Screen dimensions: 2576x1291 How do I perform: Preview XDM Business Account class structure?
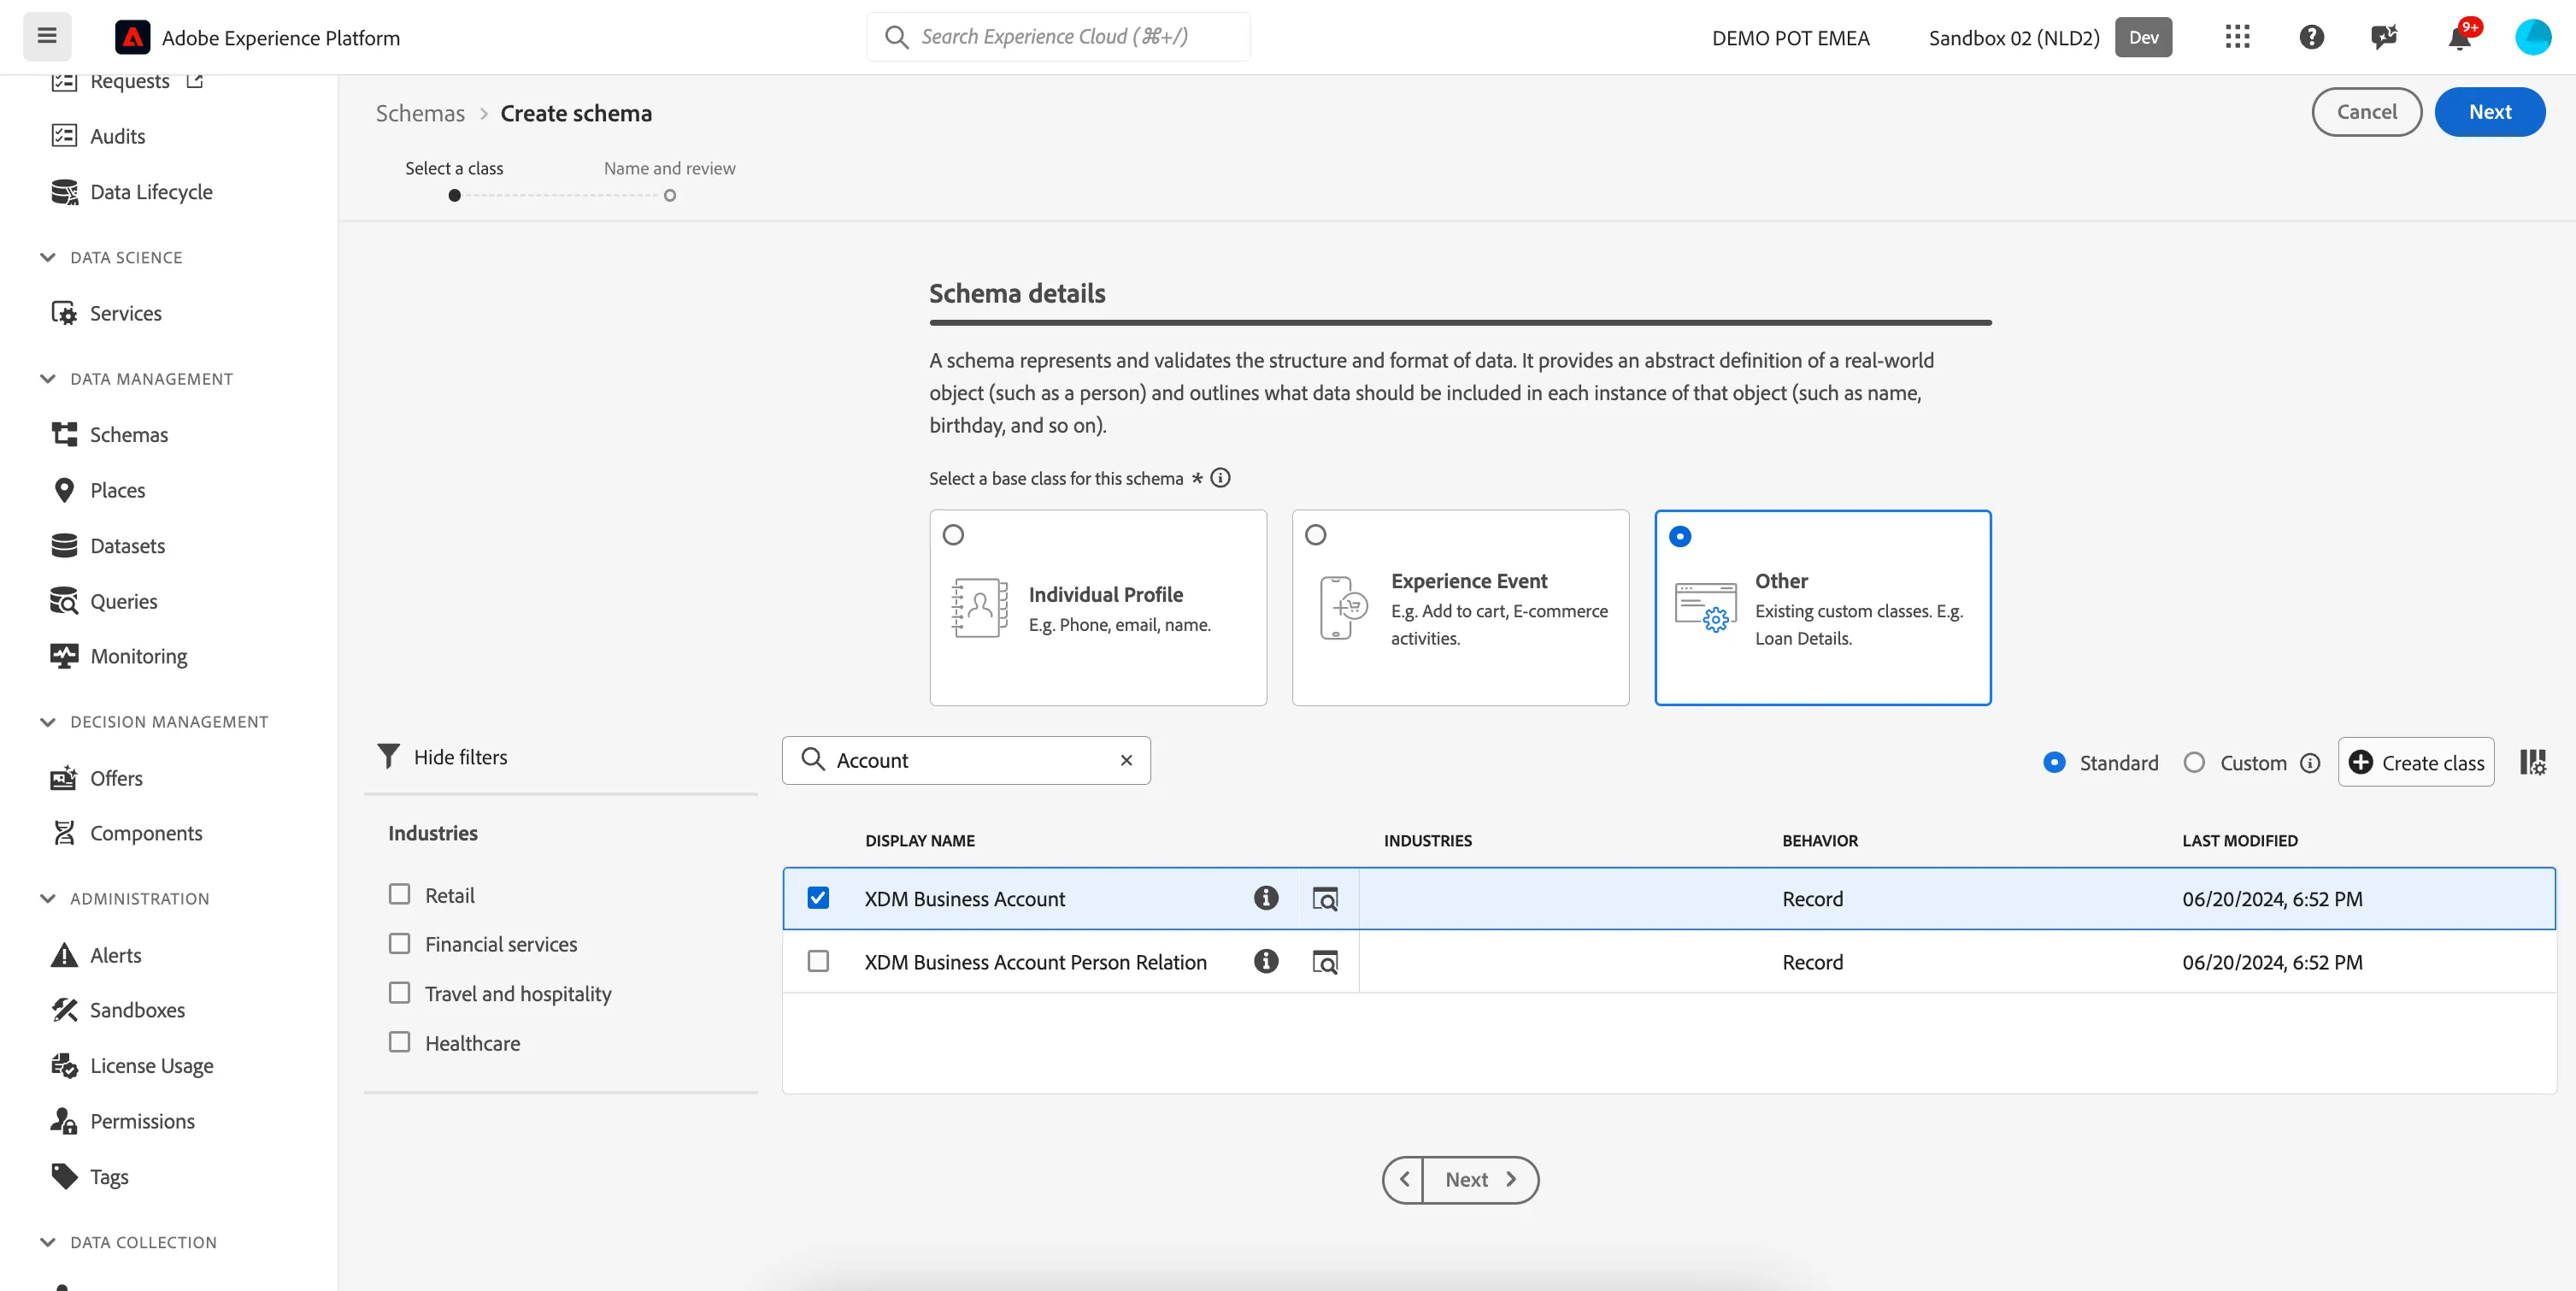[1325, 899]
